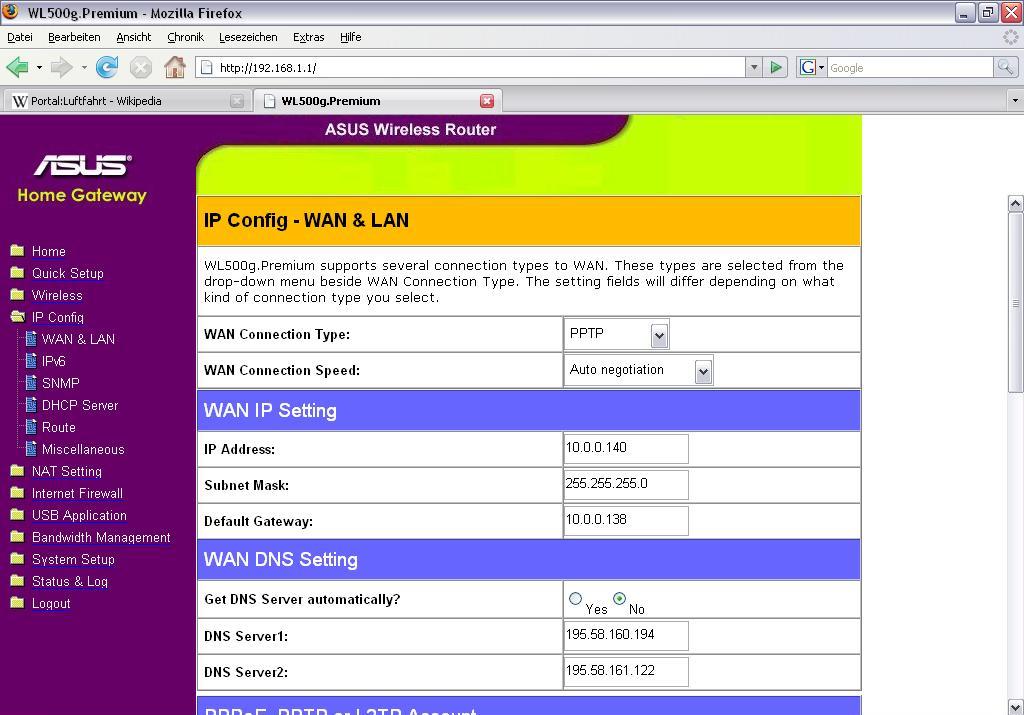The width and height of the screenshot is (1024, 715).
Task: Open the Extras menu
Action: pyautogui.click(x=308, y=37)
